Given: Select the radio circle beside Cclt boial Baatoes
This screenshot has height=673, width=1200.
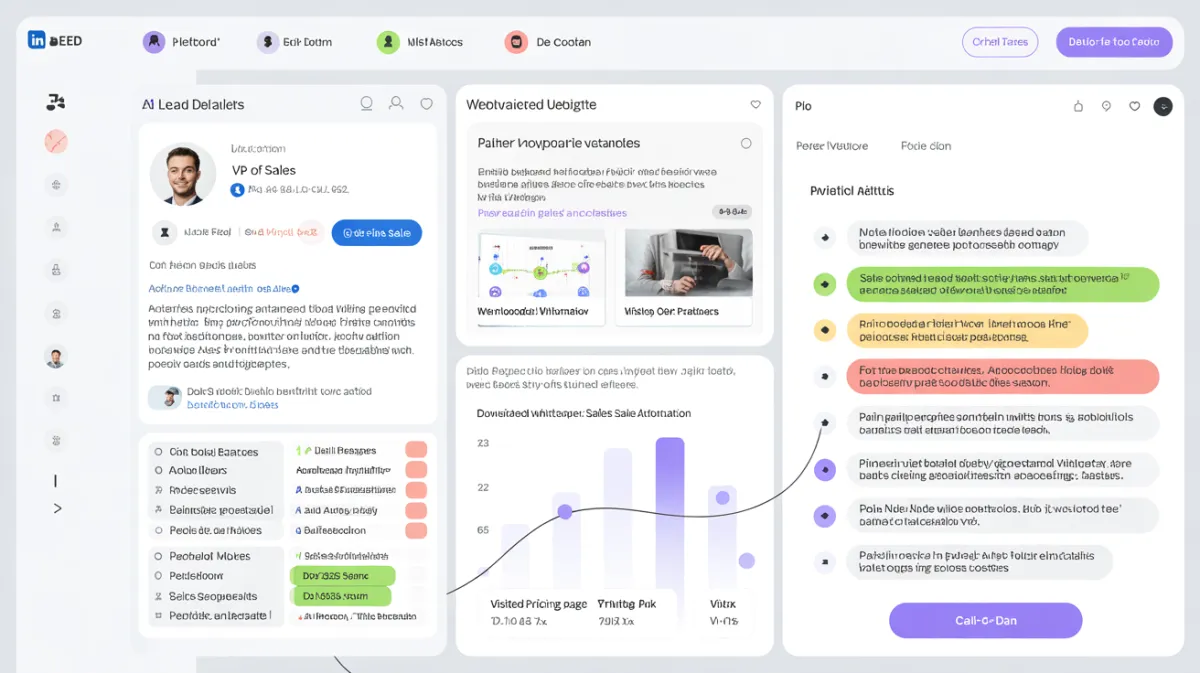Looking at the screenshot, I should 158,452.
